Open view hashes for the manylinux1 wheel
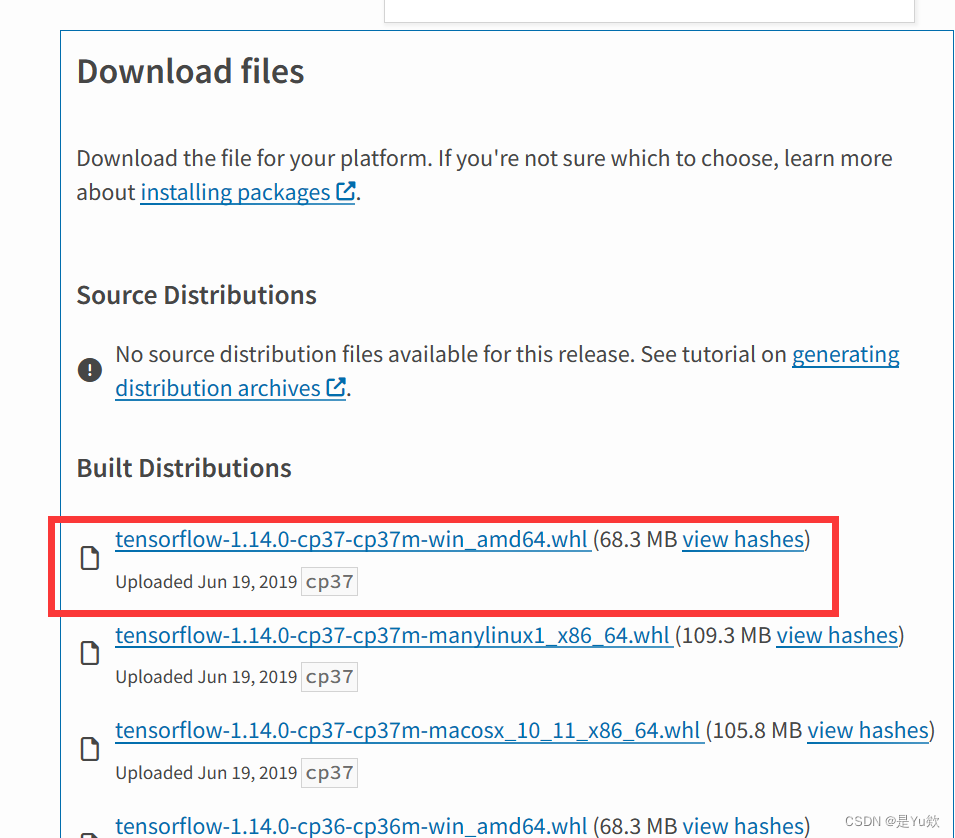Viewport: 955px width, 838px height. click(x=837, y=635)
